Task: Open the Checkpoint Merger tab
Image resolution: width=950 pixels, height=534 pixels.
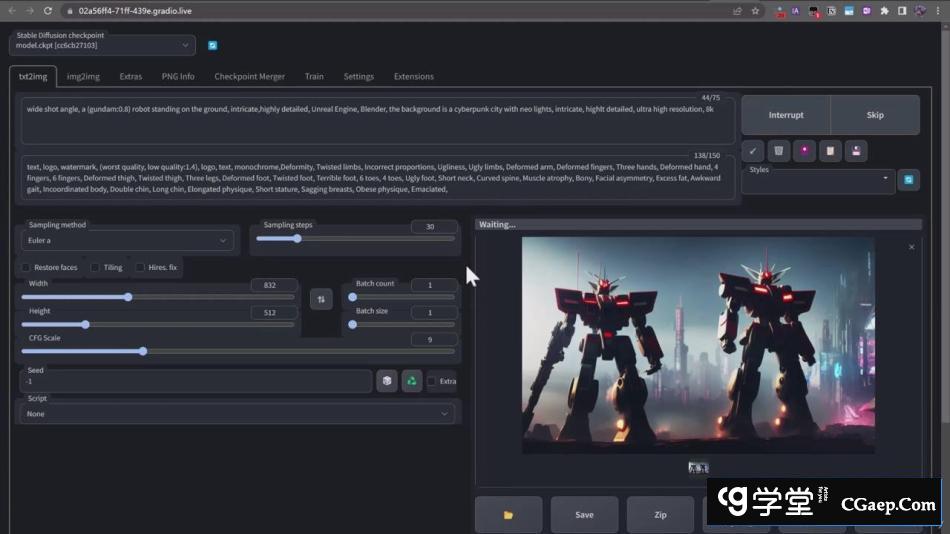Action: coord(249,76)
